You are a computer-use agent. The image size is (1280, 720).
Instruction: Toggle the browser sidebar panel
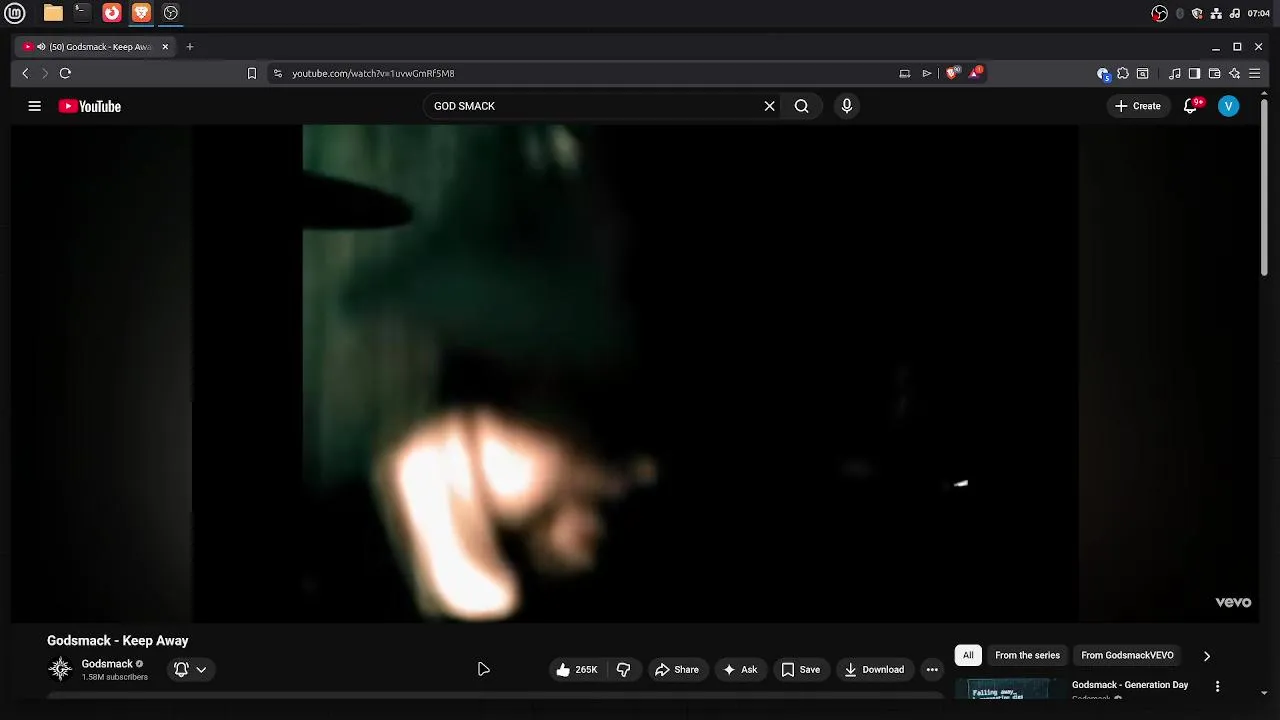pyautogui.click(x=1194, y=73)
